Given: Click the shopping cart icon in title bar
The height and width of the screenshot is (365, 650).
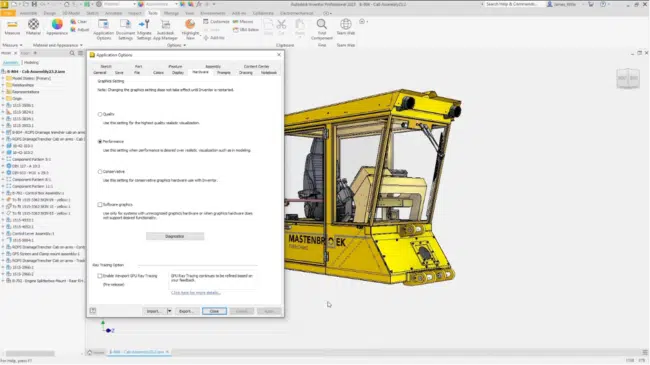Looking at the screenshot, I should pyautogui.click(x=591, y=4).
